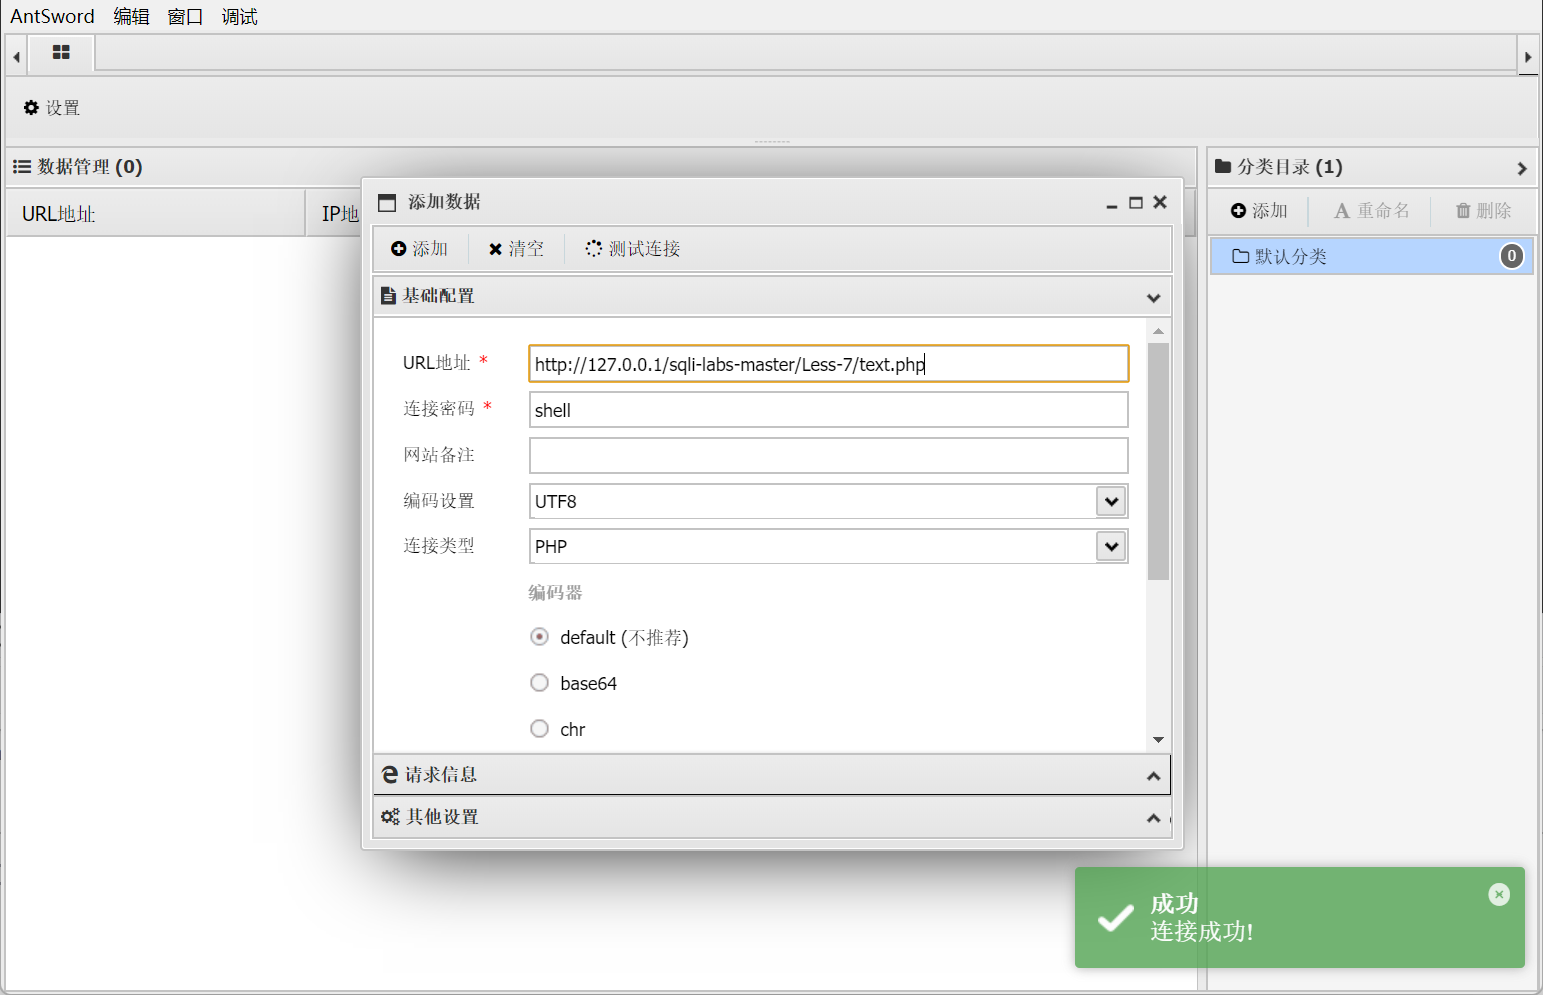Open the 编辑 menu

click(x=131, y=16)
